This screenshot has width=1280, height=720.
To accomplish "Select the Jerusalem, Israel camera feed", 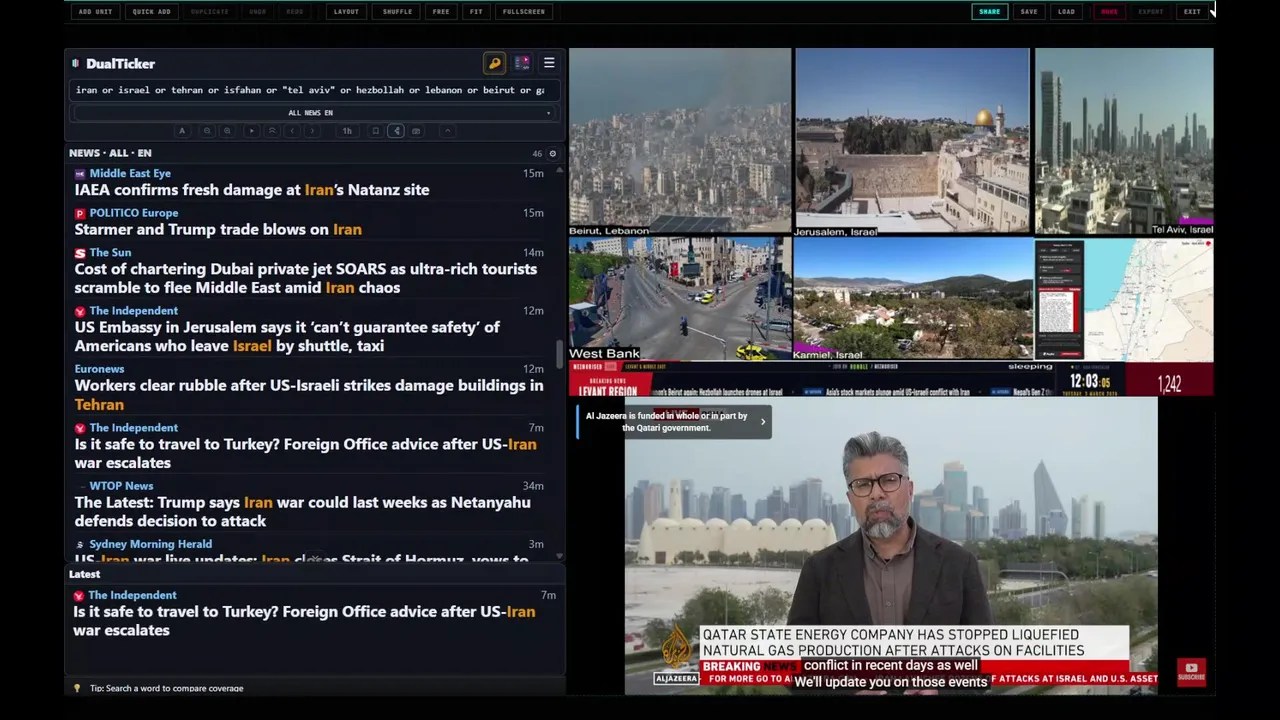I will tap(912, 142).
